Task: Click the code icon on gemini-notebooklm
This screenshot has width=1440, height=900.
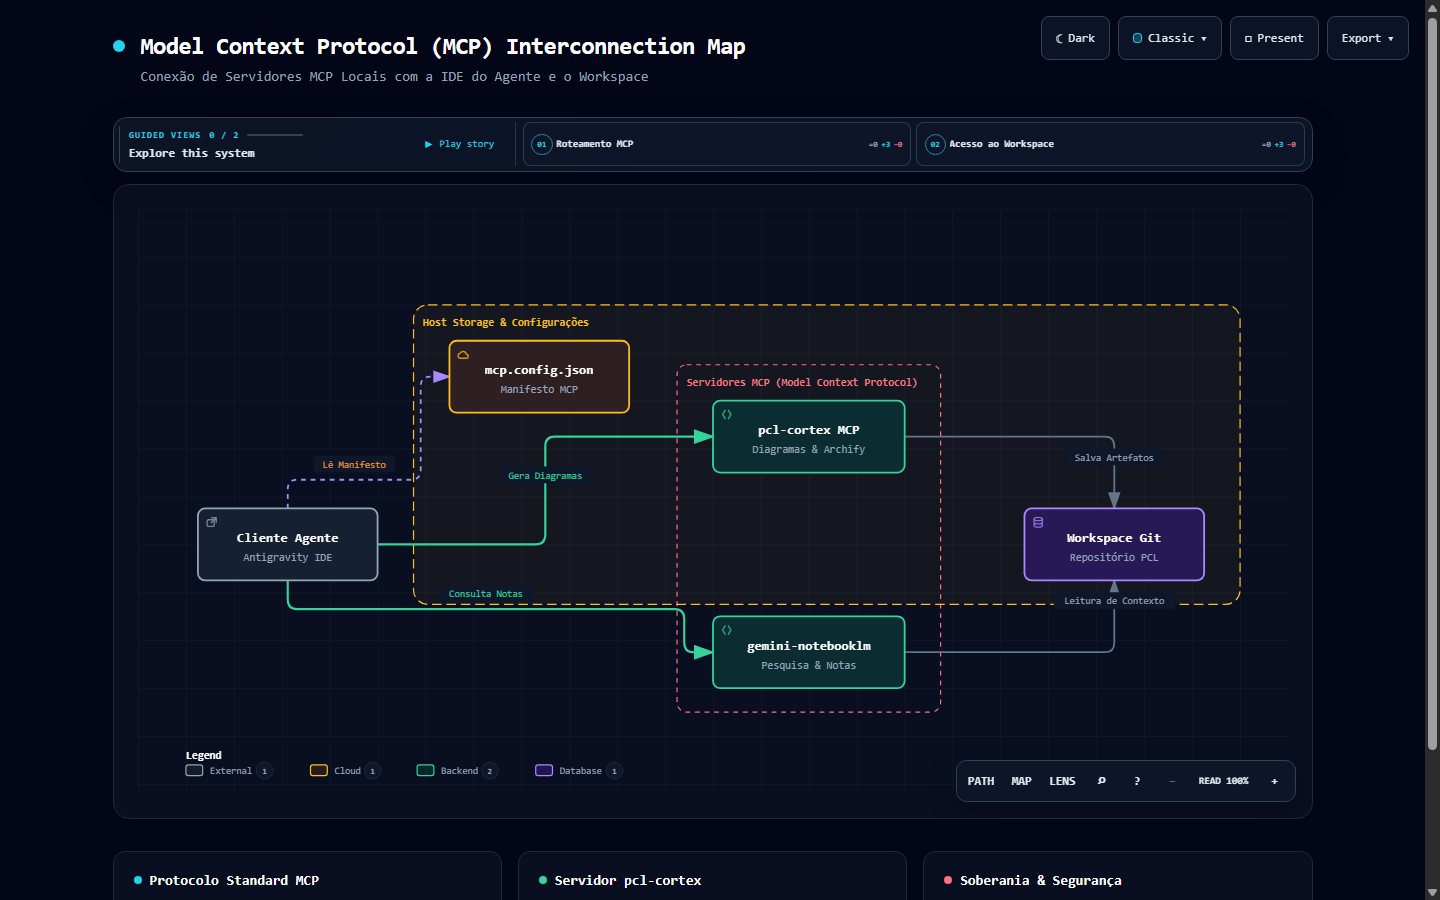Action: (727, 630)
